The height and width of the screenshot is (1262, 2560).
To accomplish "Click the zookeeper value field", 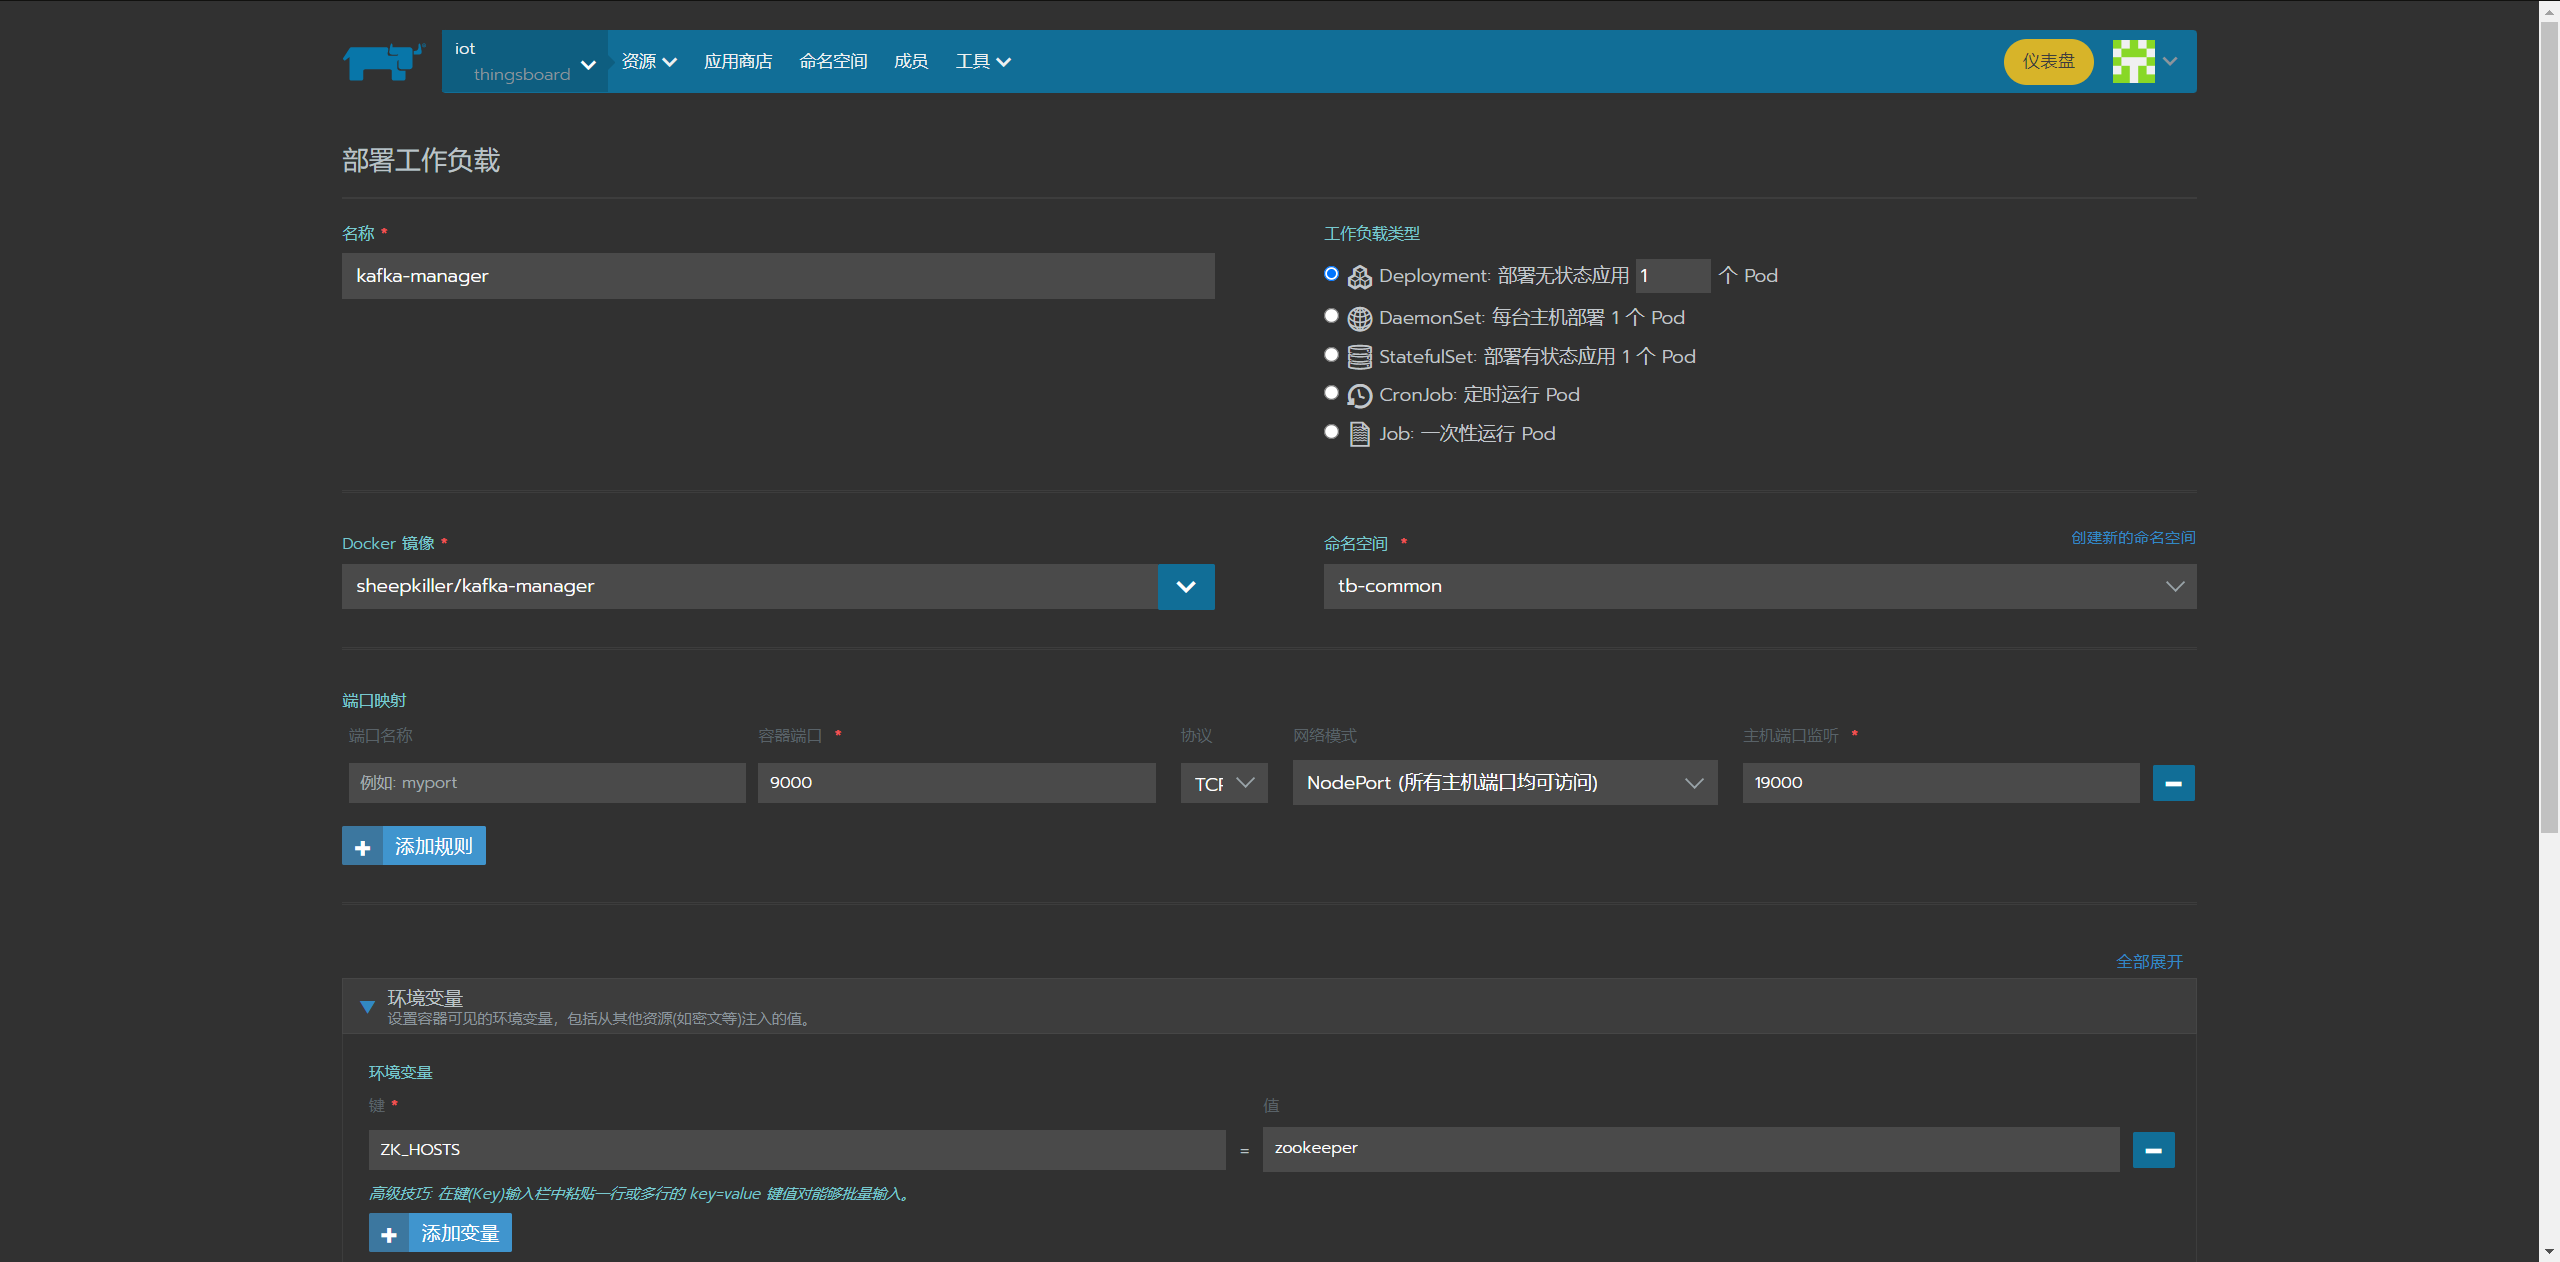I will click(x=1691, y=1149).
